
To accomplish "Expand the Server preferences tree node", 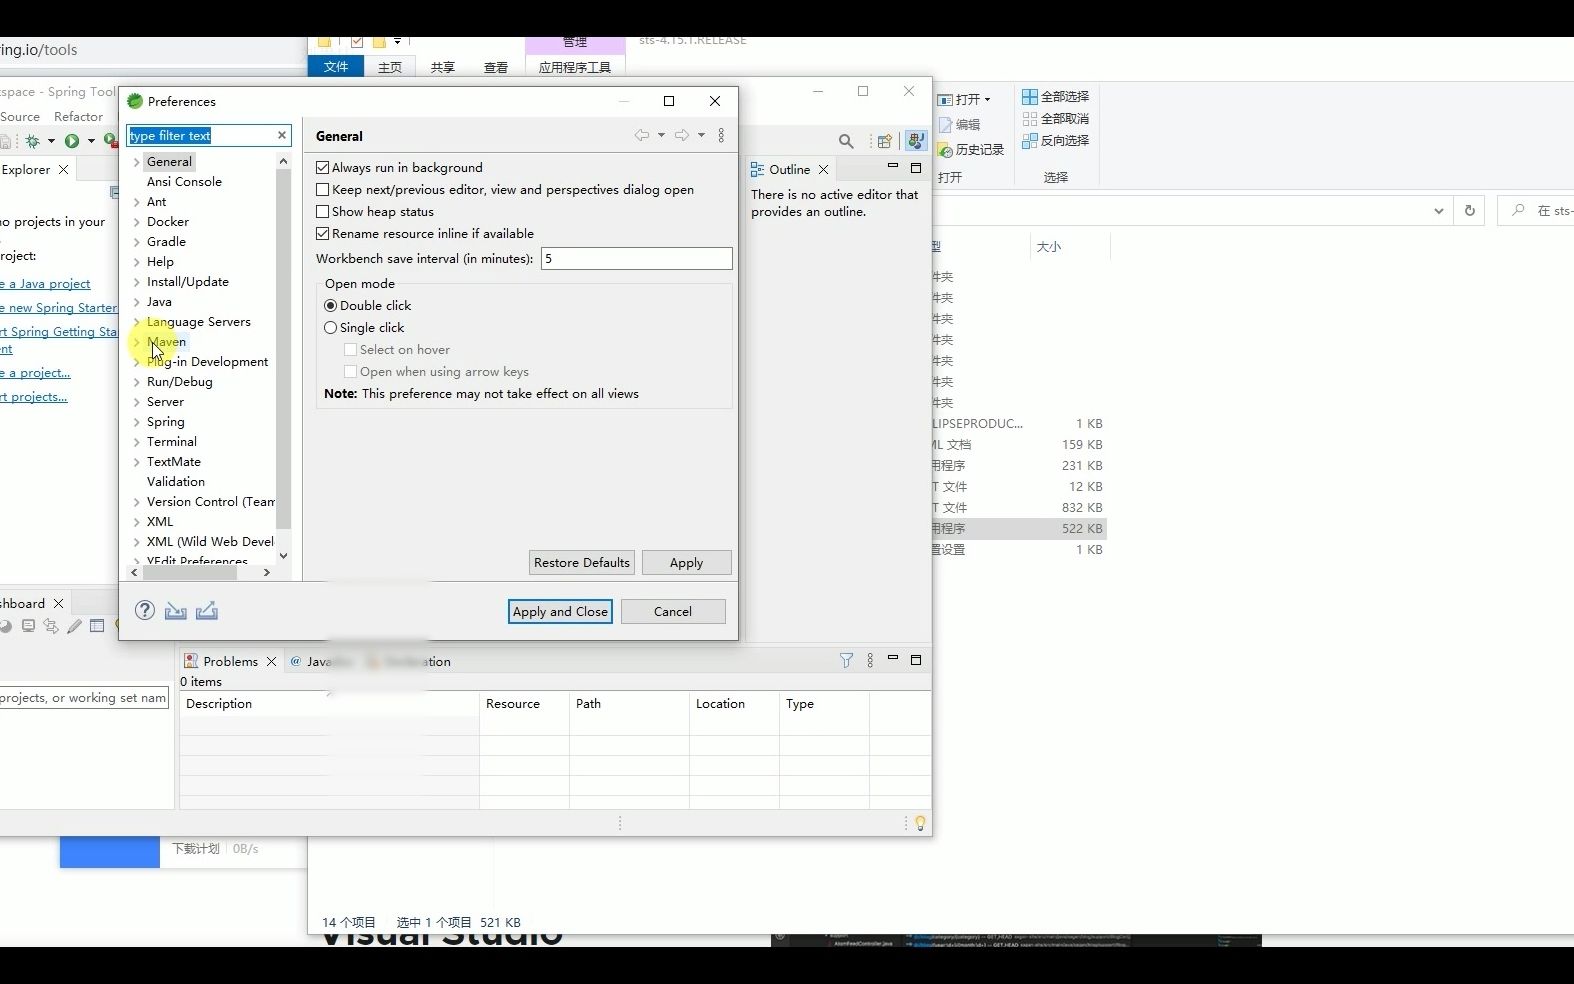I will point(137,401).
